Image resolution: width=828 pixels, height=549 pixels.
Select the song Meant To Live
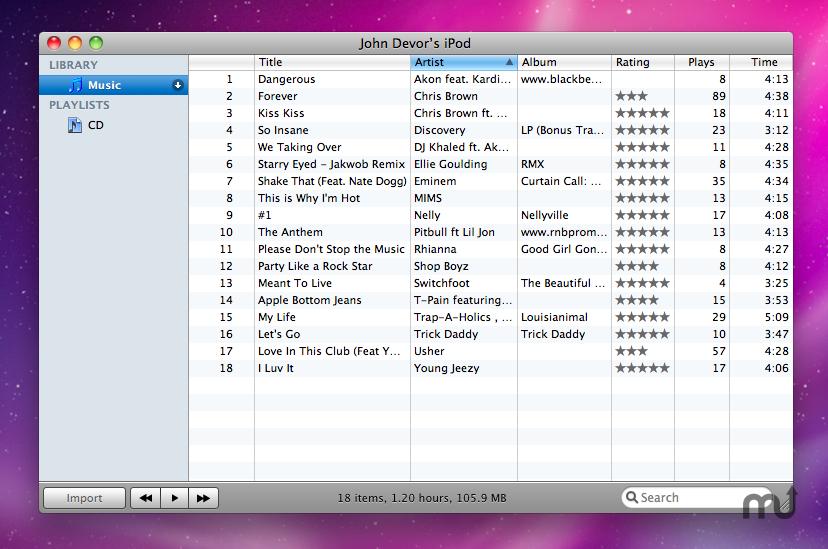click(x=295, y=283)
